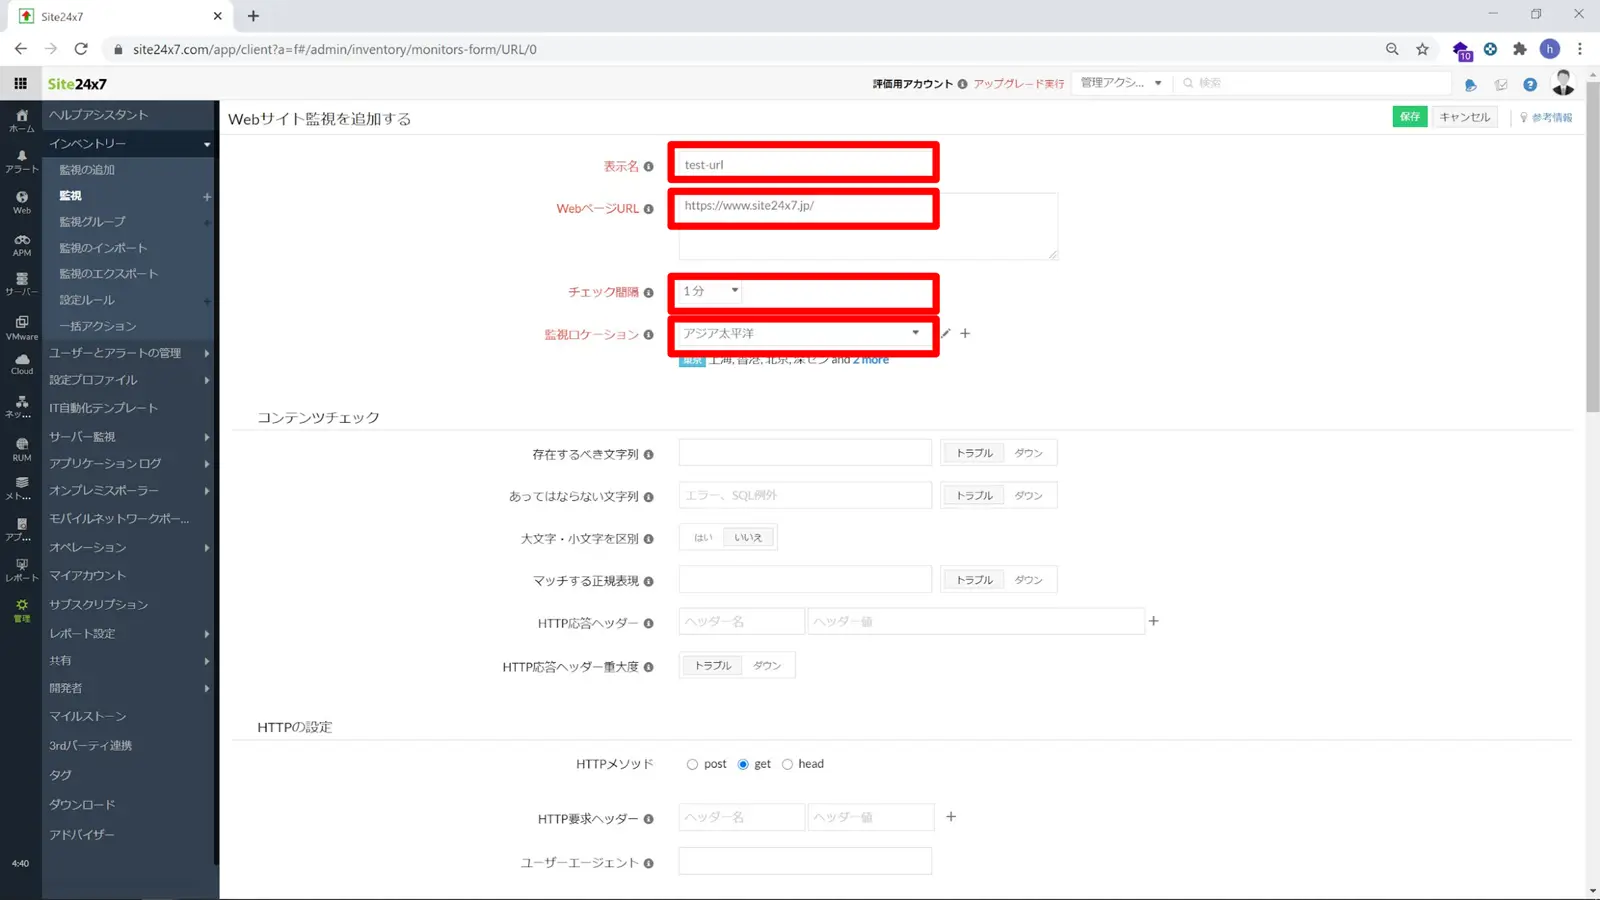Click the info icon beside チェック間隔

pos(648,293)
